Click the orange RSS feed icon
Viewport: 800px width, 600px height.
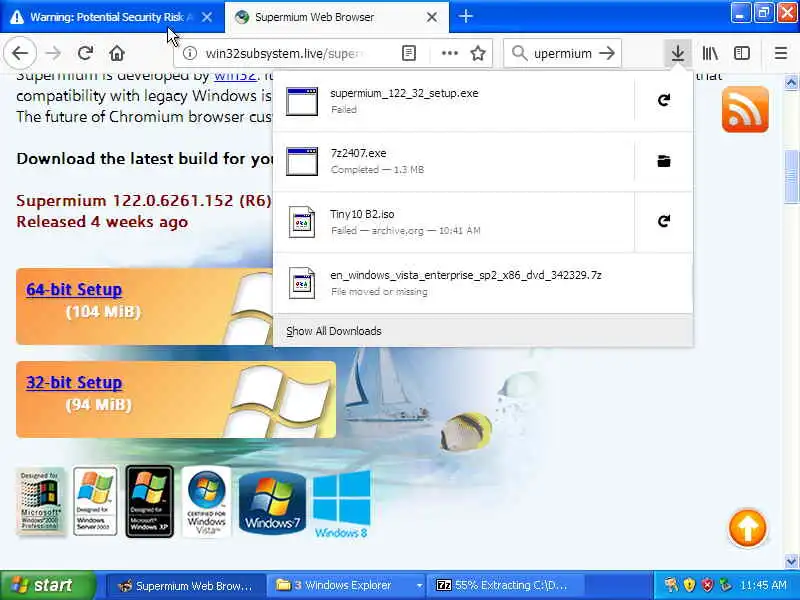click(x=745, y=109)
